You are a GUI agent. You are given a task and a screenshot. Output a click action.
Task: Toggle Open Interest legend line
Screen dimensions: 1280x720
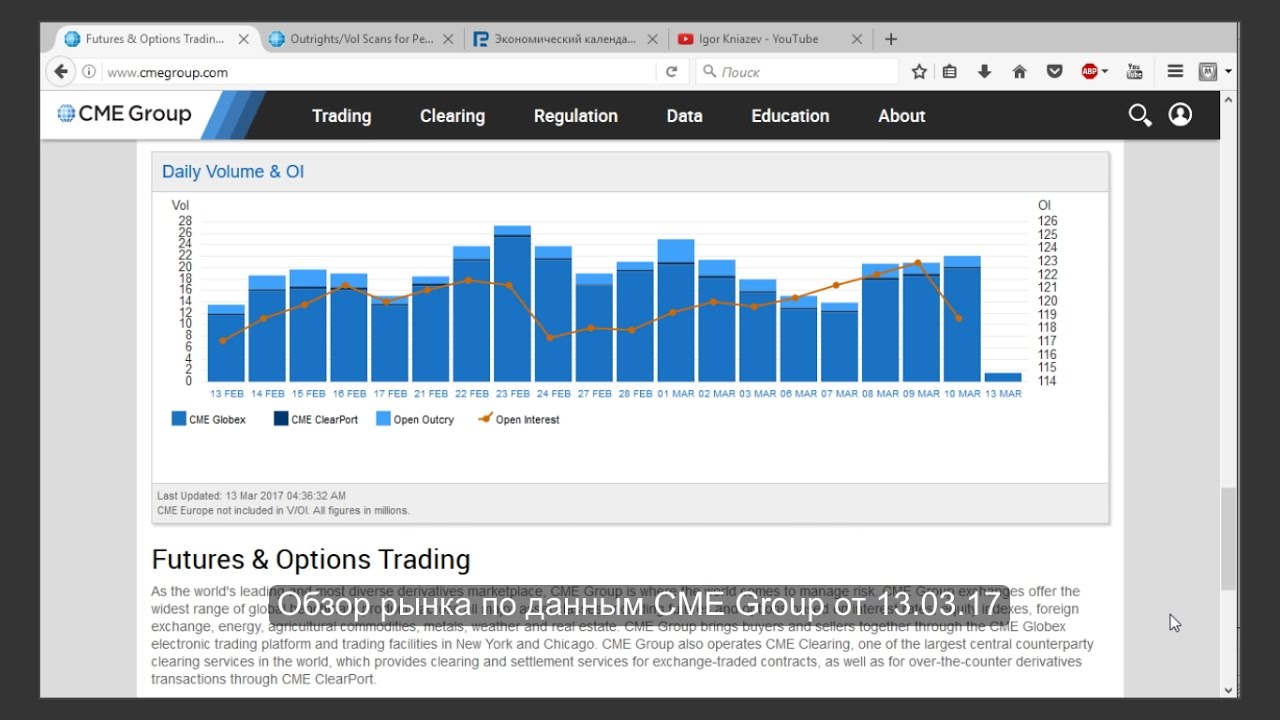coord(519,419)
